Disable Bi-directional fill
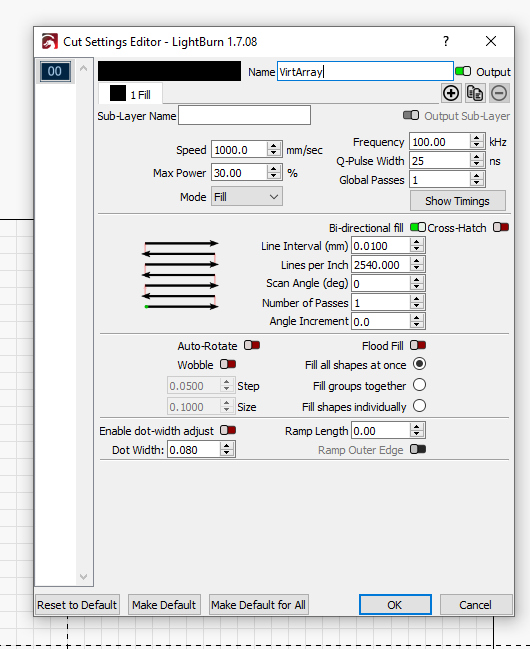This screenshot has width=530, height=649. click(417, 227)
